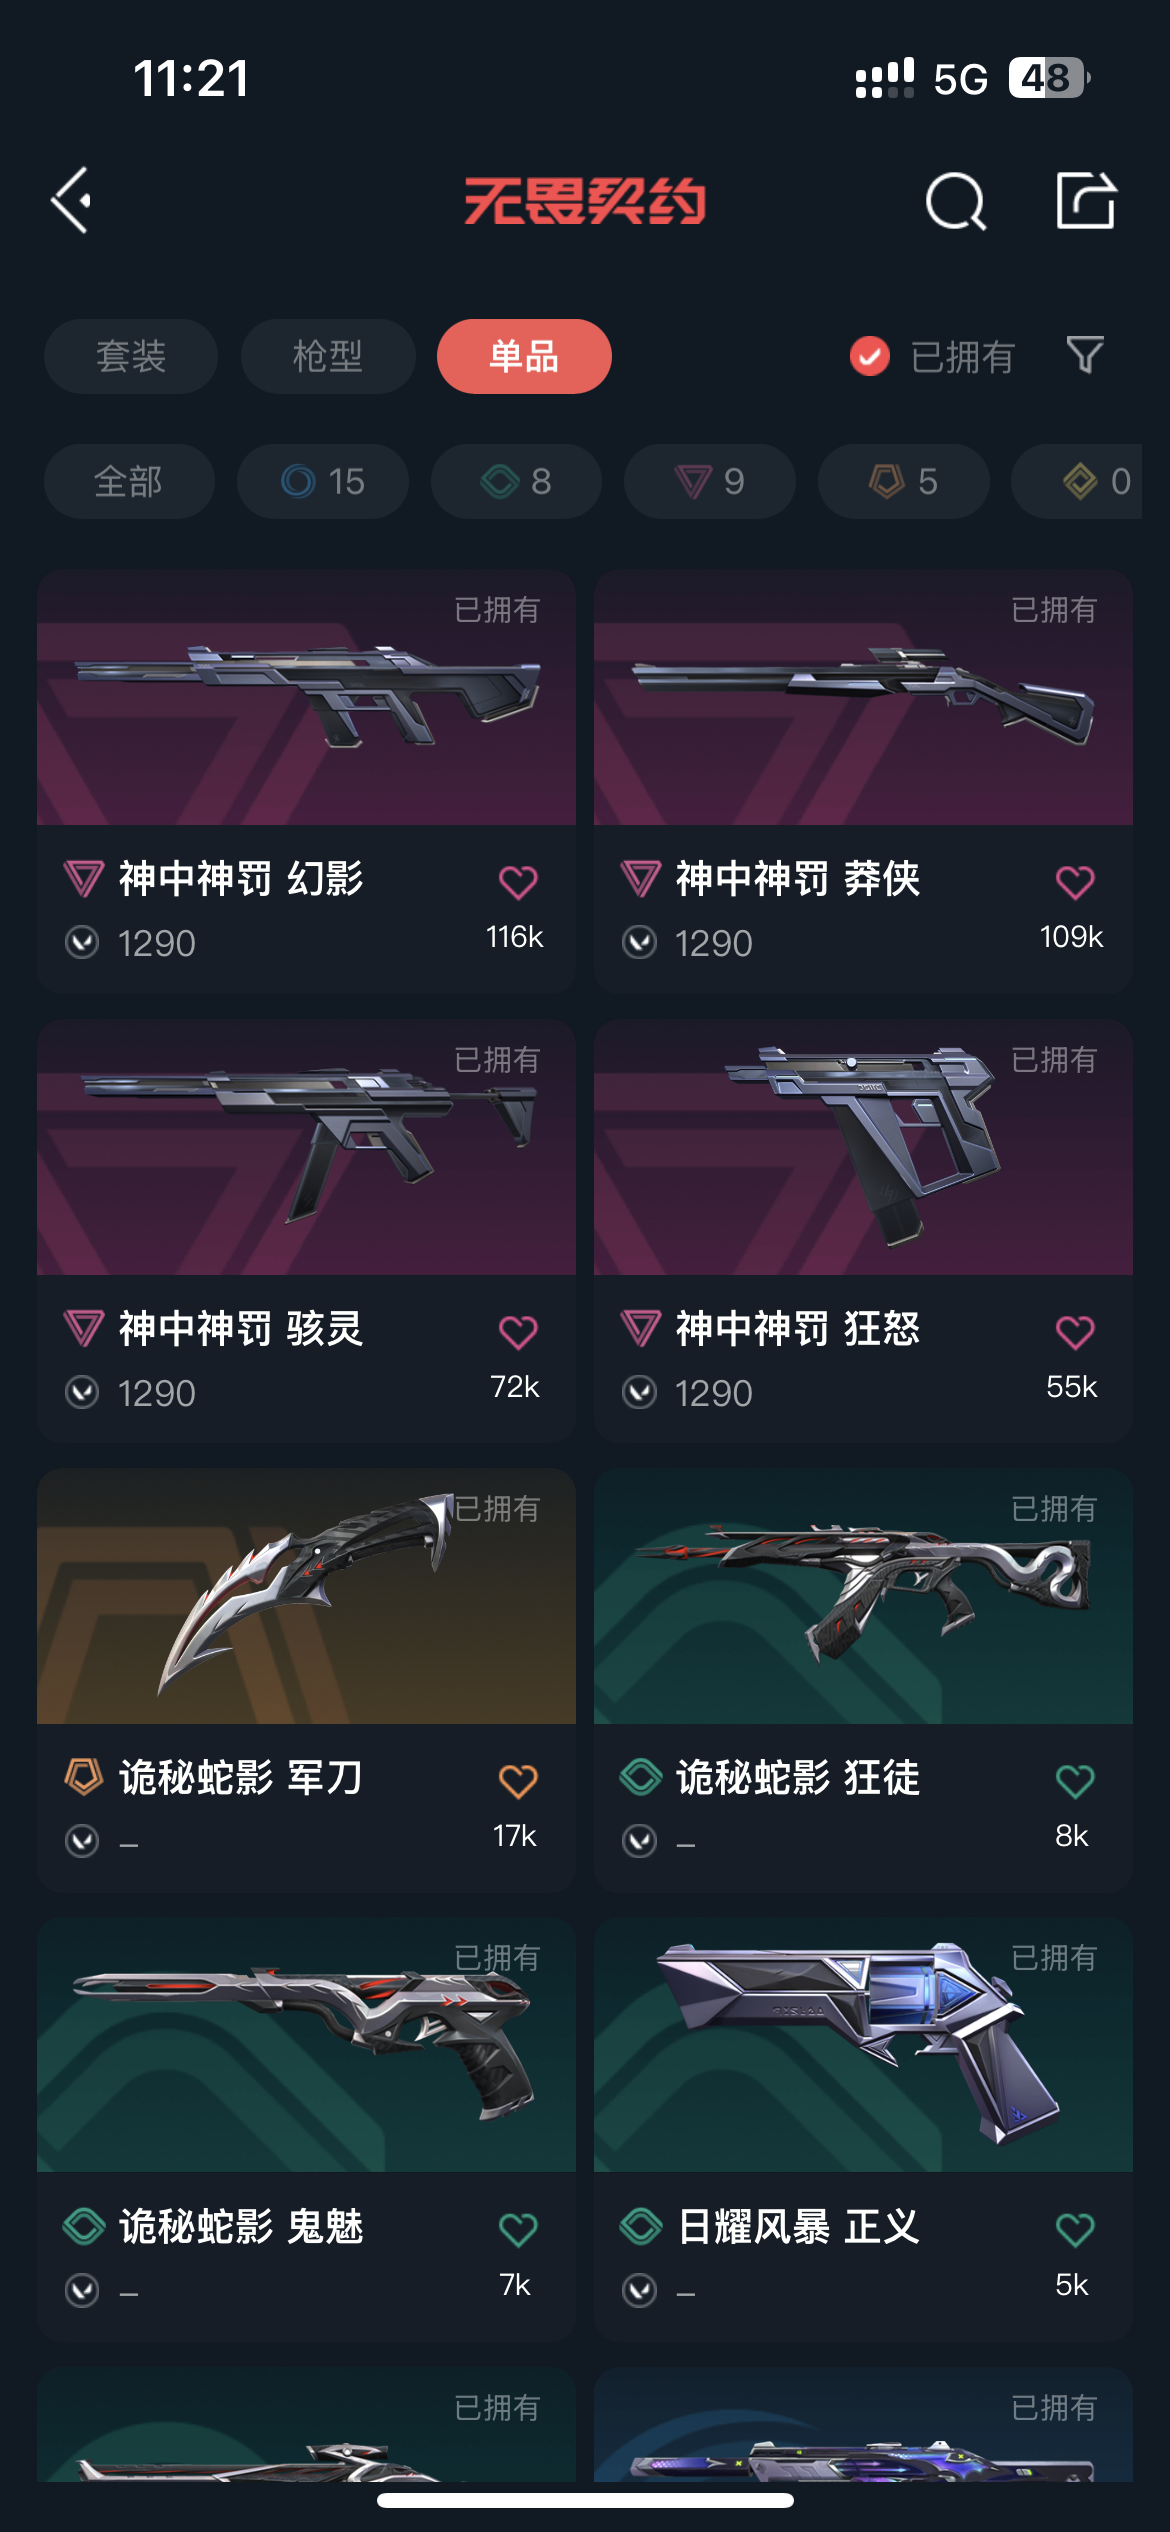The width and height of the screenshot is (1170, 2532).
Task: Open search with magnifier icon
Action: pos(956,201)
